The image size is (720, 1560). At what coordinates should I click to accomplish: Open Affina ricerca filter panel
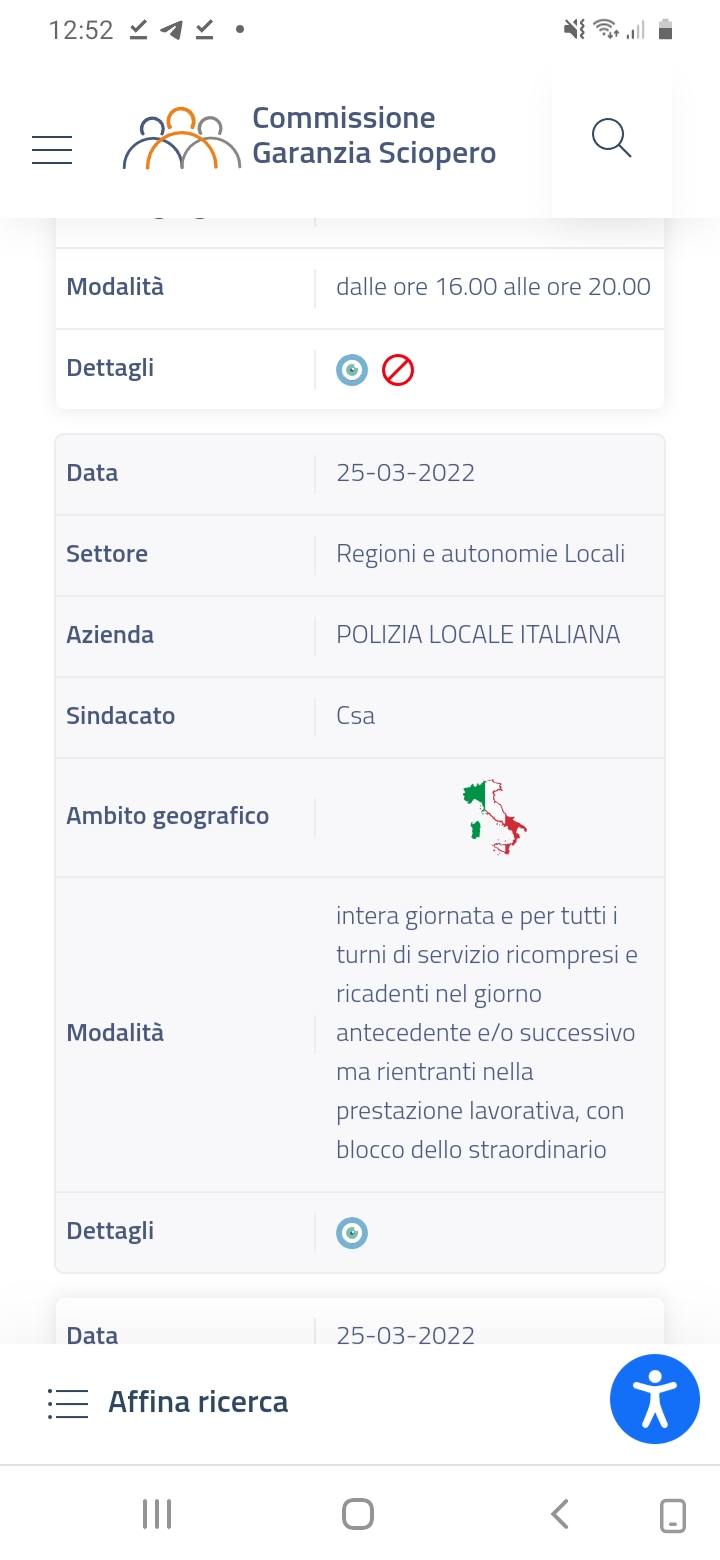[198, 1402]
